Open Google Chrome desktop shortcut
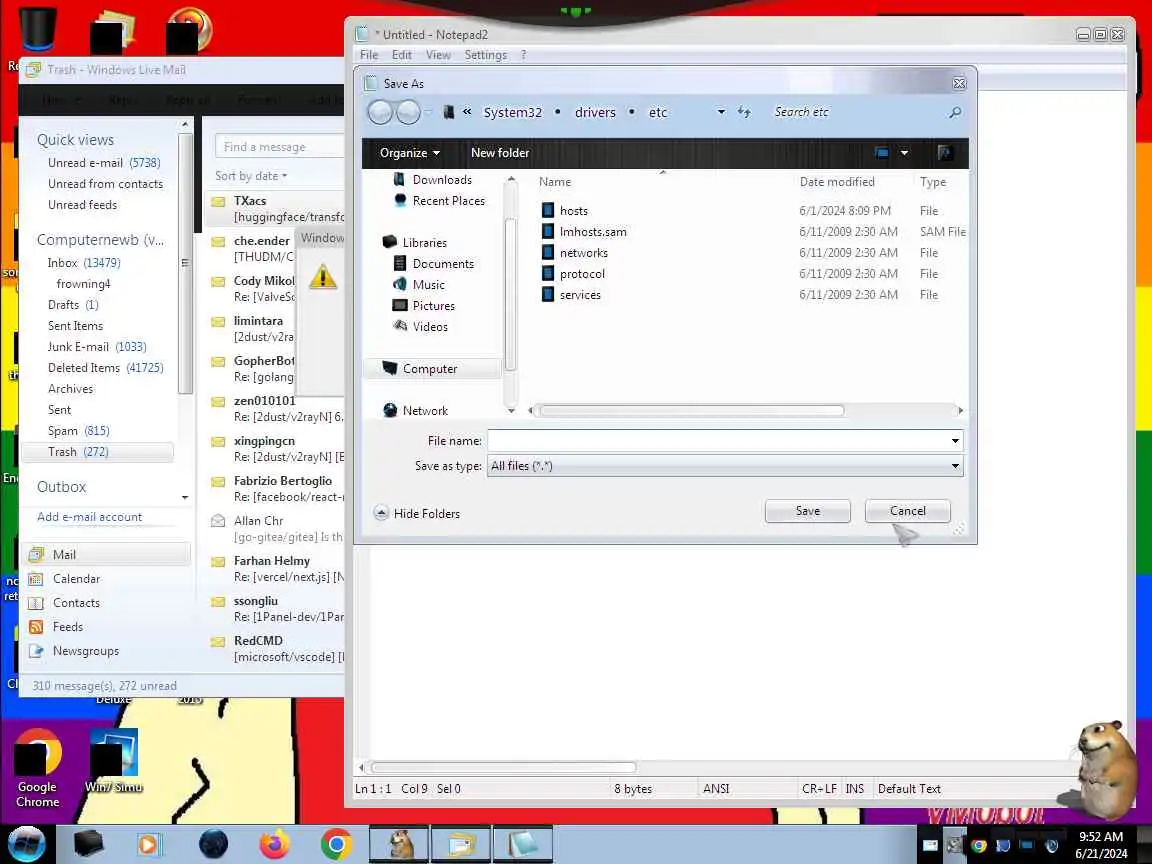 tap(37, 768)
